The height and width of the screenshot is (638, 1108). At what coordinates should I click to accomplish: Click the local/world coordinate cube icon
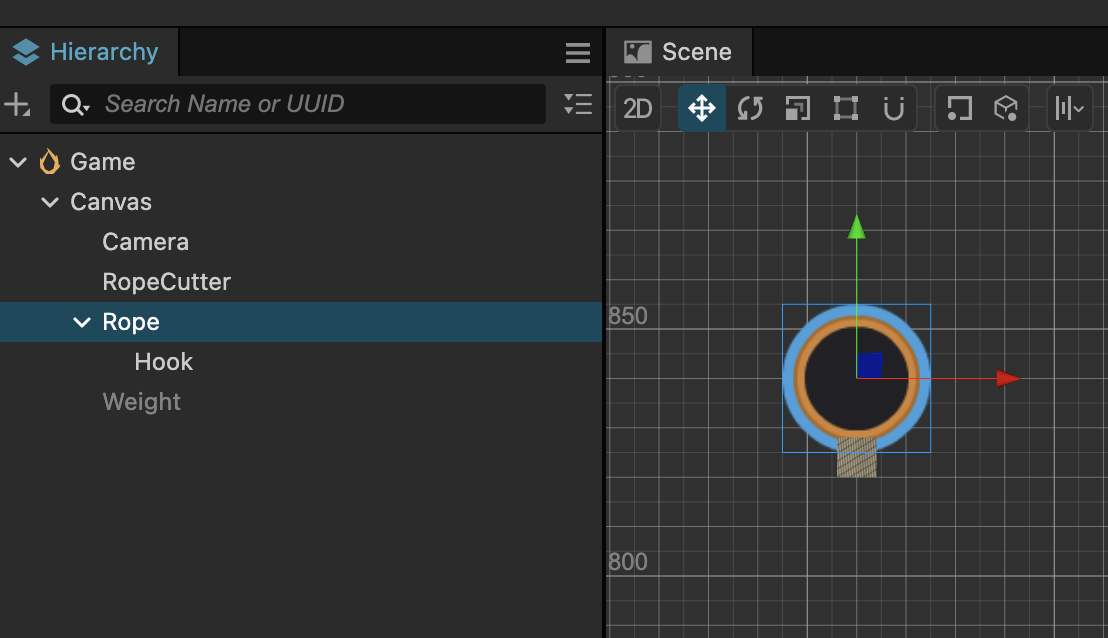pyautogui.click(x=1006, y=108)
